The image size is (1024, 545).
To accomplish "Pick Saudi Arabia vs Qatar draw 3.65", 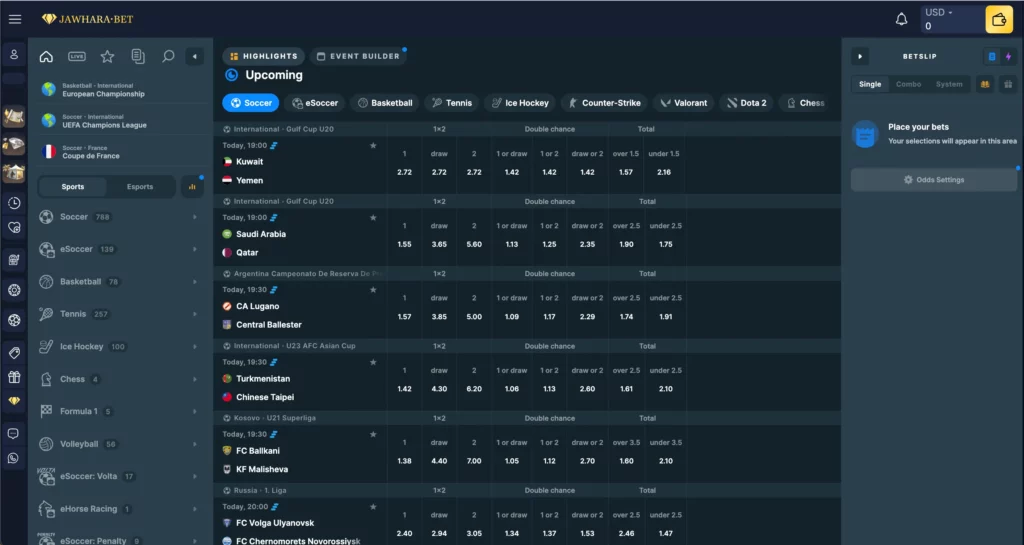I will (x=439, y=245).
